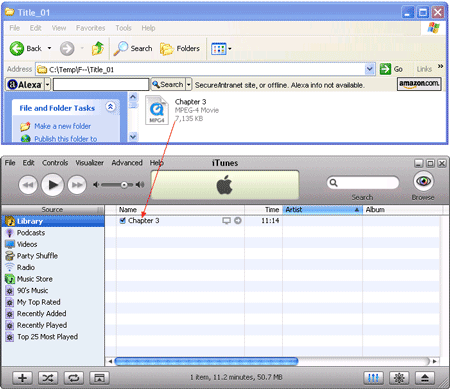Click the iTunes search field
450x389 pixels.
point(363,183)
